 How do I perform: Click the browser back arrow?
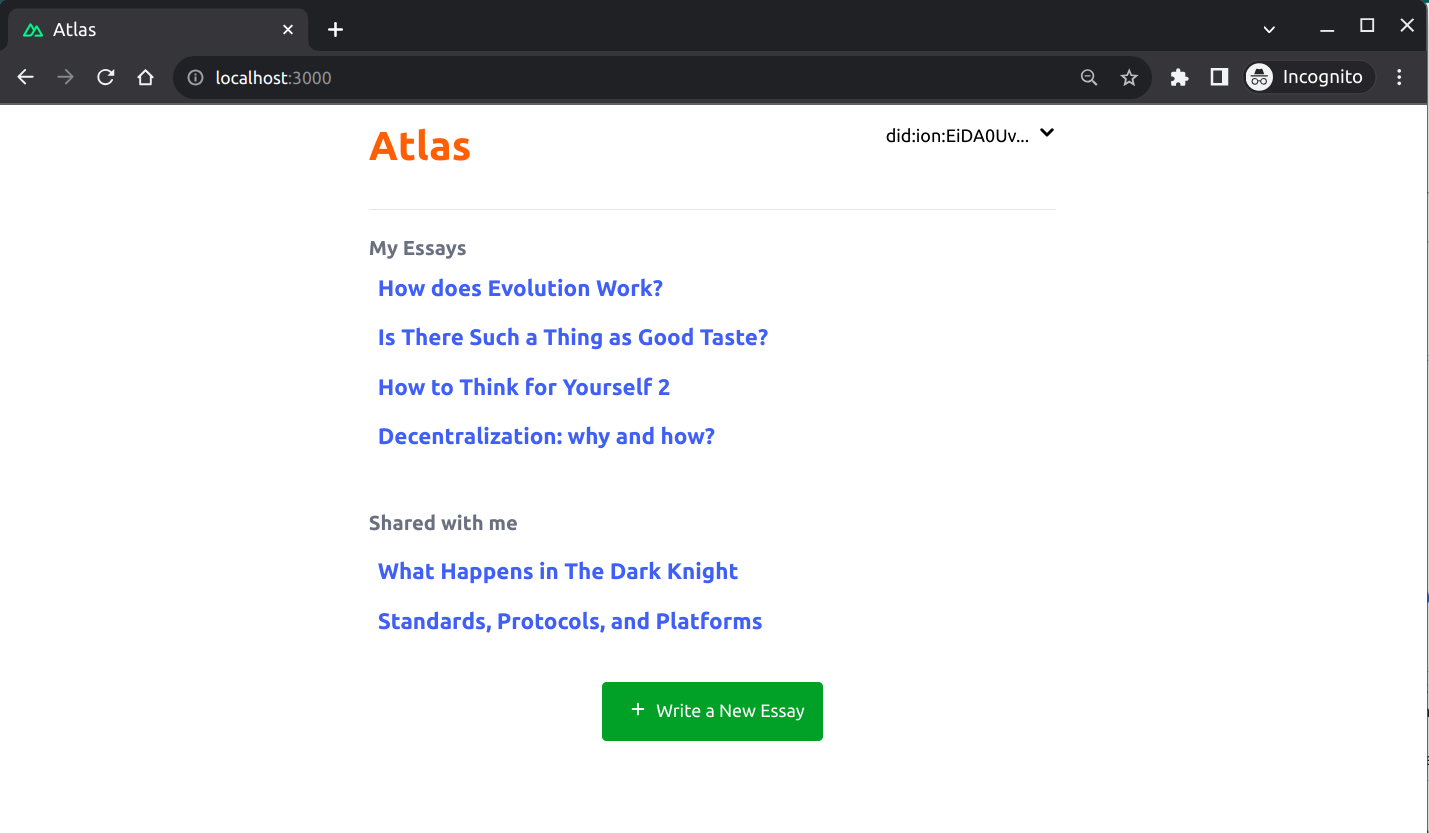26,78
